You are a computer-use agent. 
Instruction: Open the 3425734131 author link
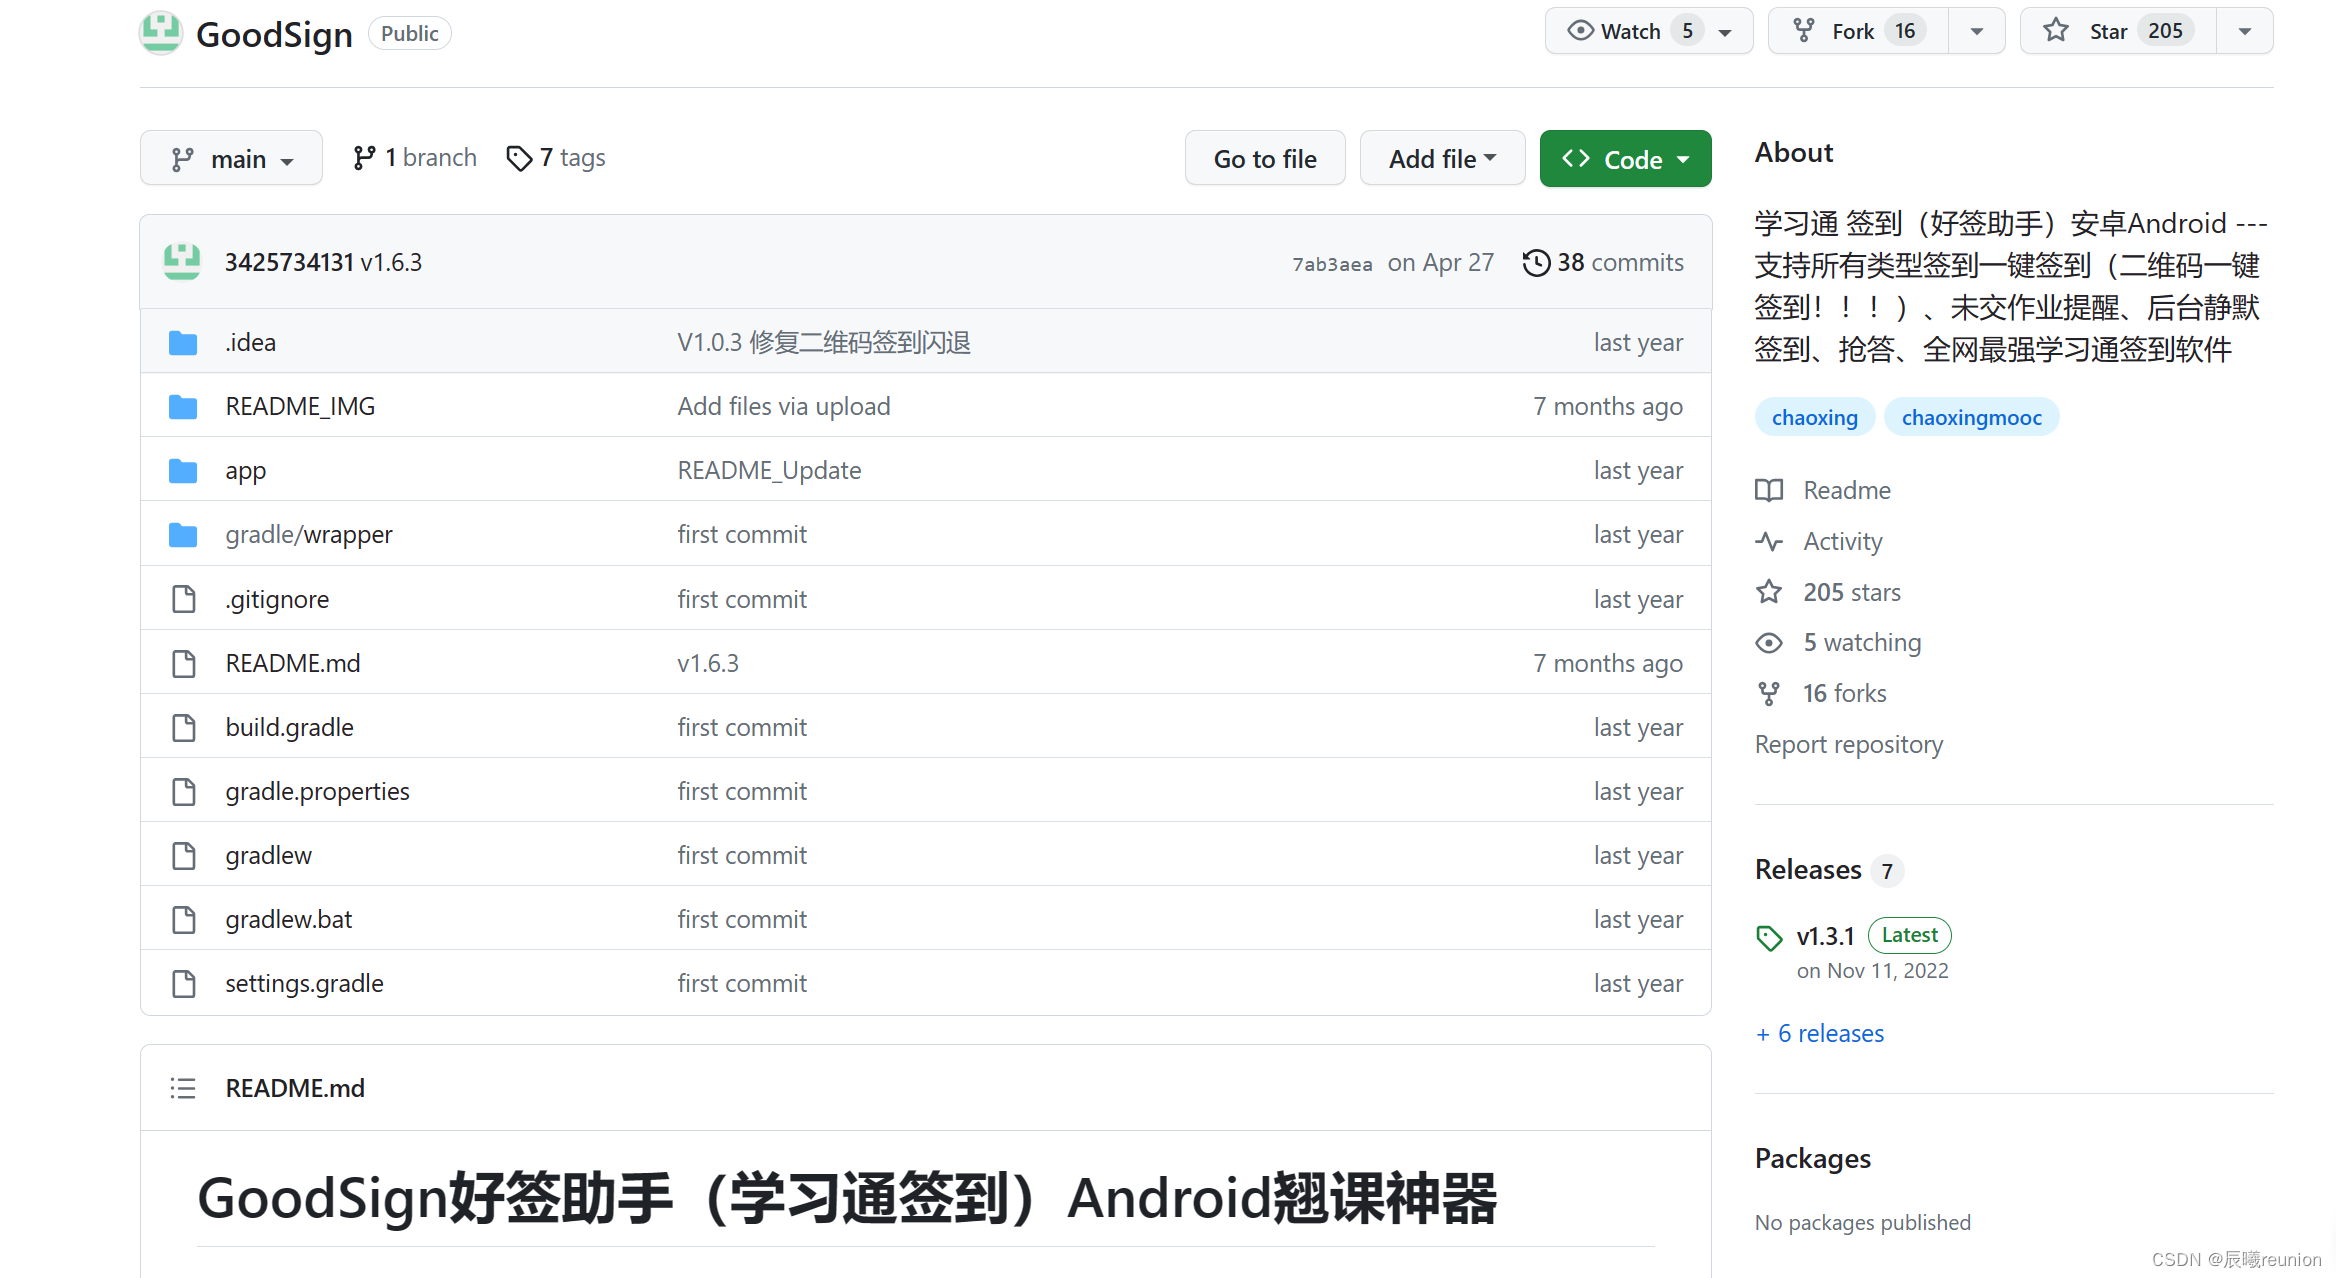[x=289, y=262]
